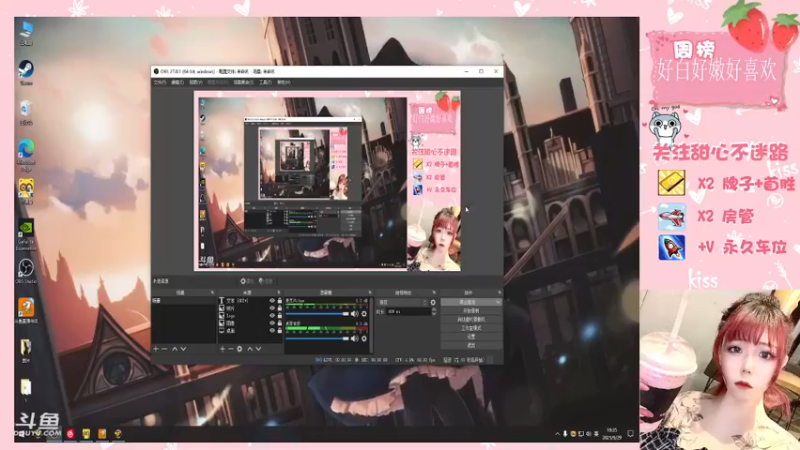Open the scene transition properties gear

433,302
